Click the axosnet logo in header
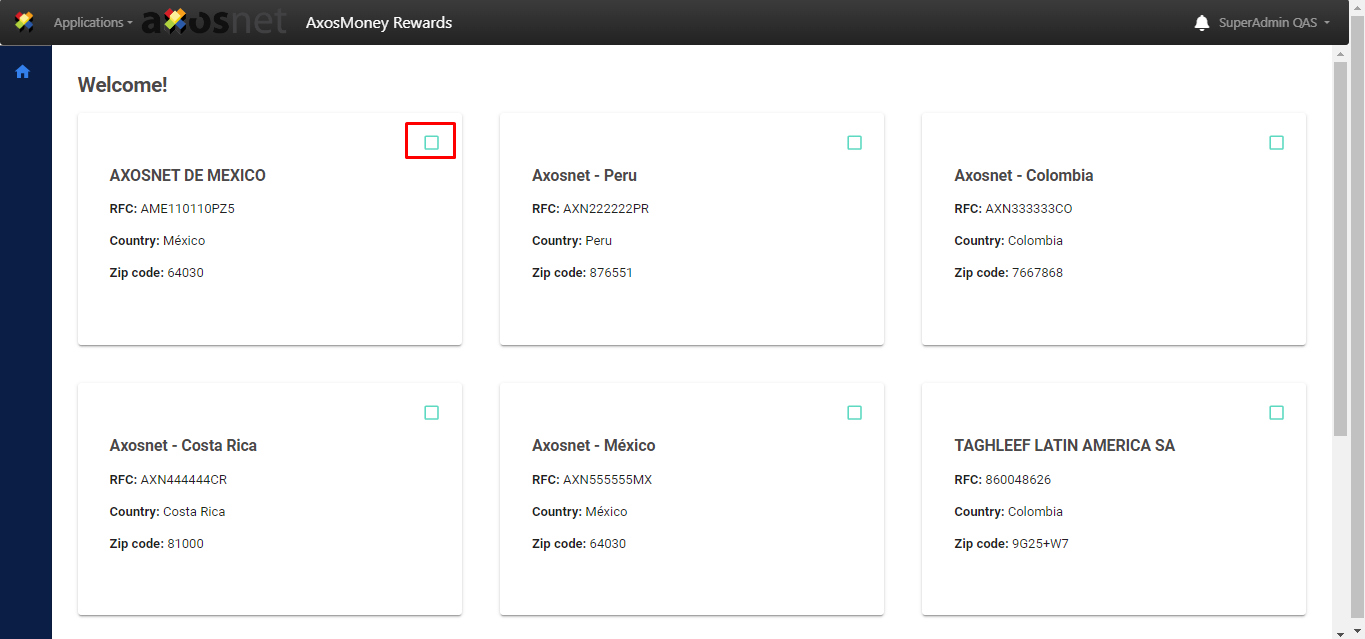Image resolution: width=1365 pixels, height=639 pixels. pyautogui.click(x=214, y=22)
